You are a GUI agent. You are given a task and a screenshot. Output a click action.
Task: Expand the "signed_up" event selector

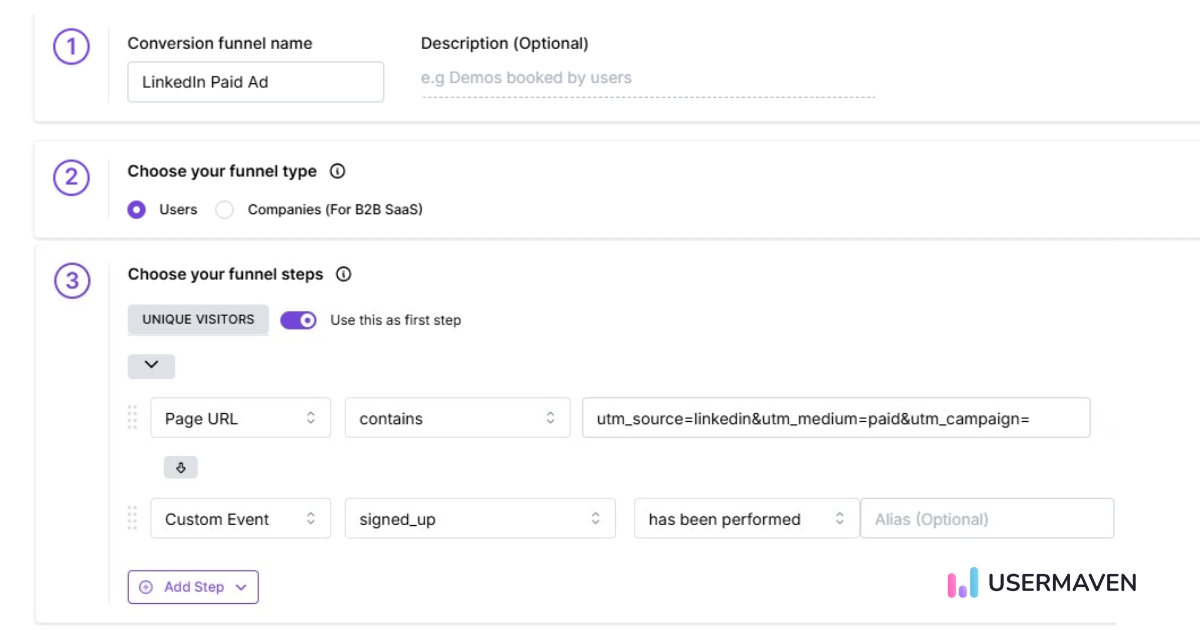tap(480, 518)
